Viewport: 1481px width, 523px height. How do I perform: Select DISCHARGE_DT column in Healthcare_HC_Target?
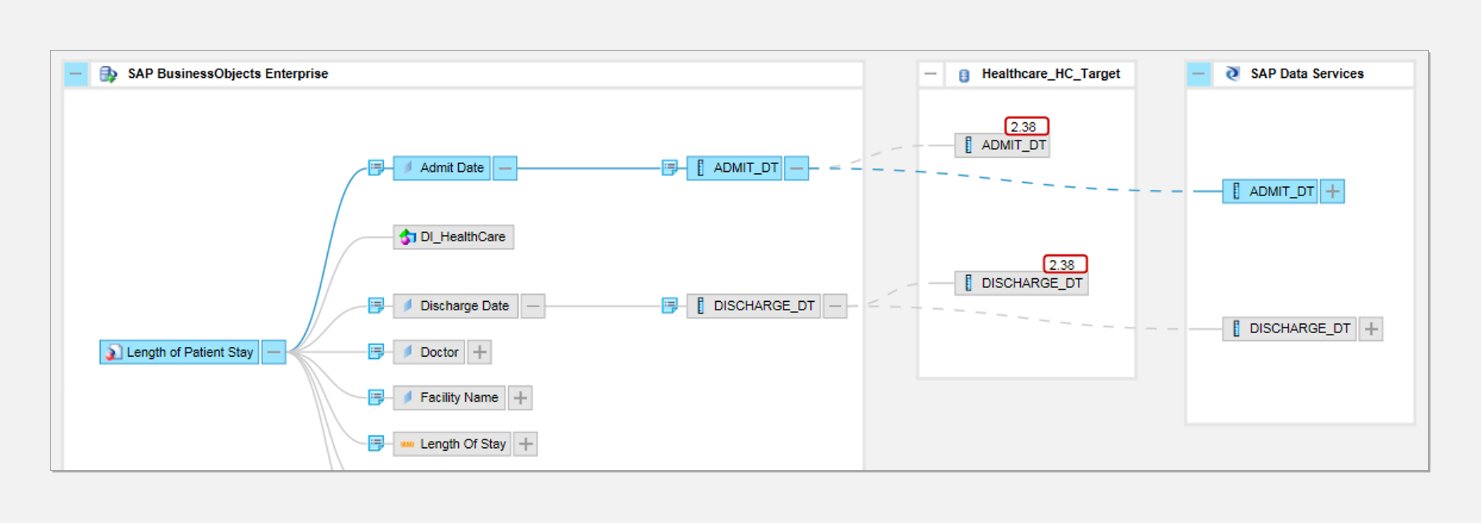1021,283
